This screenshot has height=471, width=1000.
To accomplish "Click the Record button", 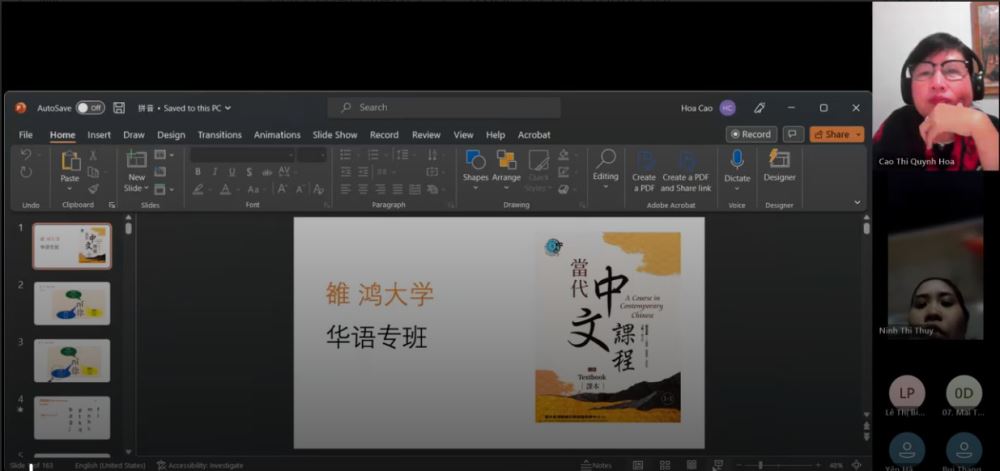I will pyautogui.click(x=751, y=134).
